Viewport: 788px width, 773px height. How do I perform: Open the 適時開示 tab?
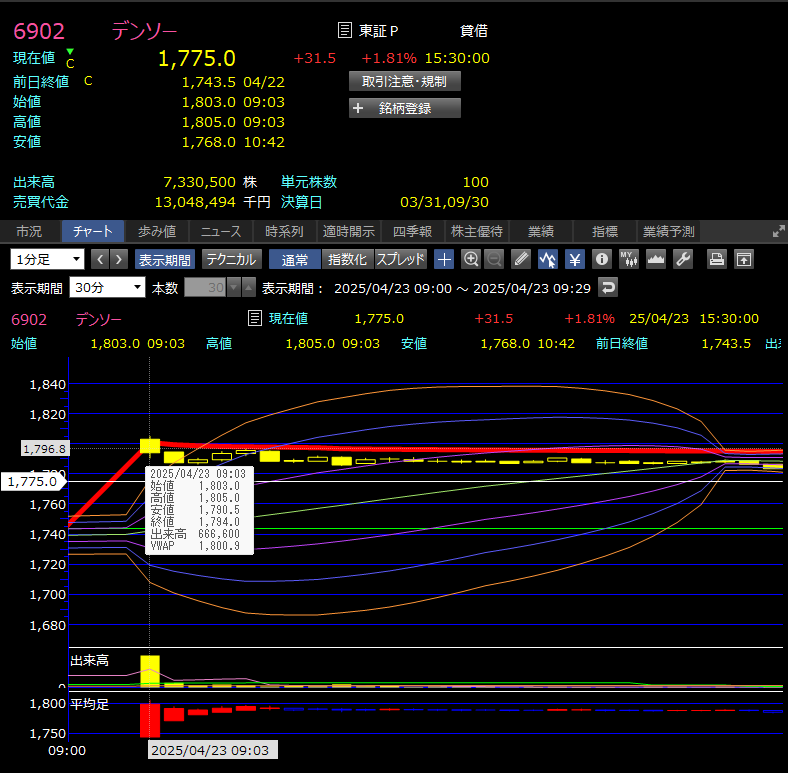click(x=349, y=232)
